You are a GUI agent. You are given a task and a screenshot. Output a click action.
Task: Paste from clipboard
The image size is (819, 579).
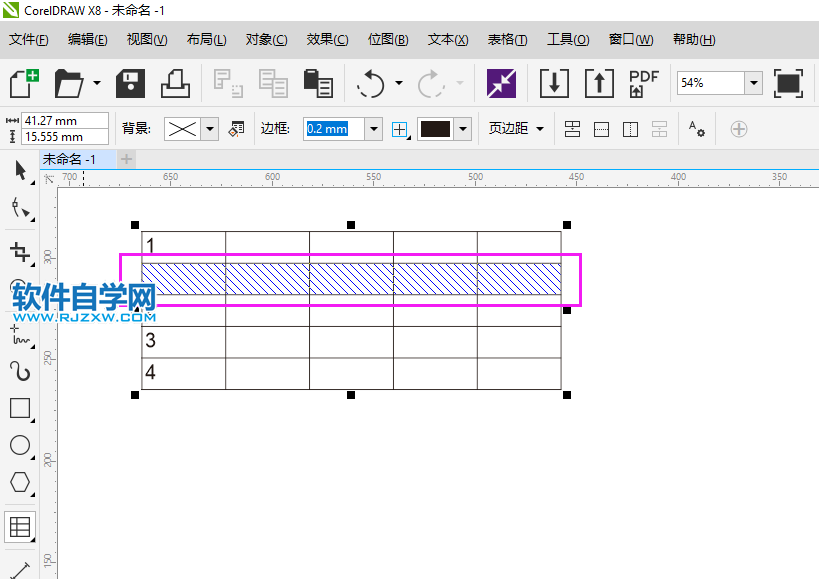pyautogui.click(x=318, y=83)
